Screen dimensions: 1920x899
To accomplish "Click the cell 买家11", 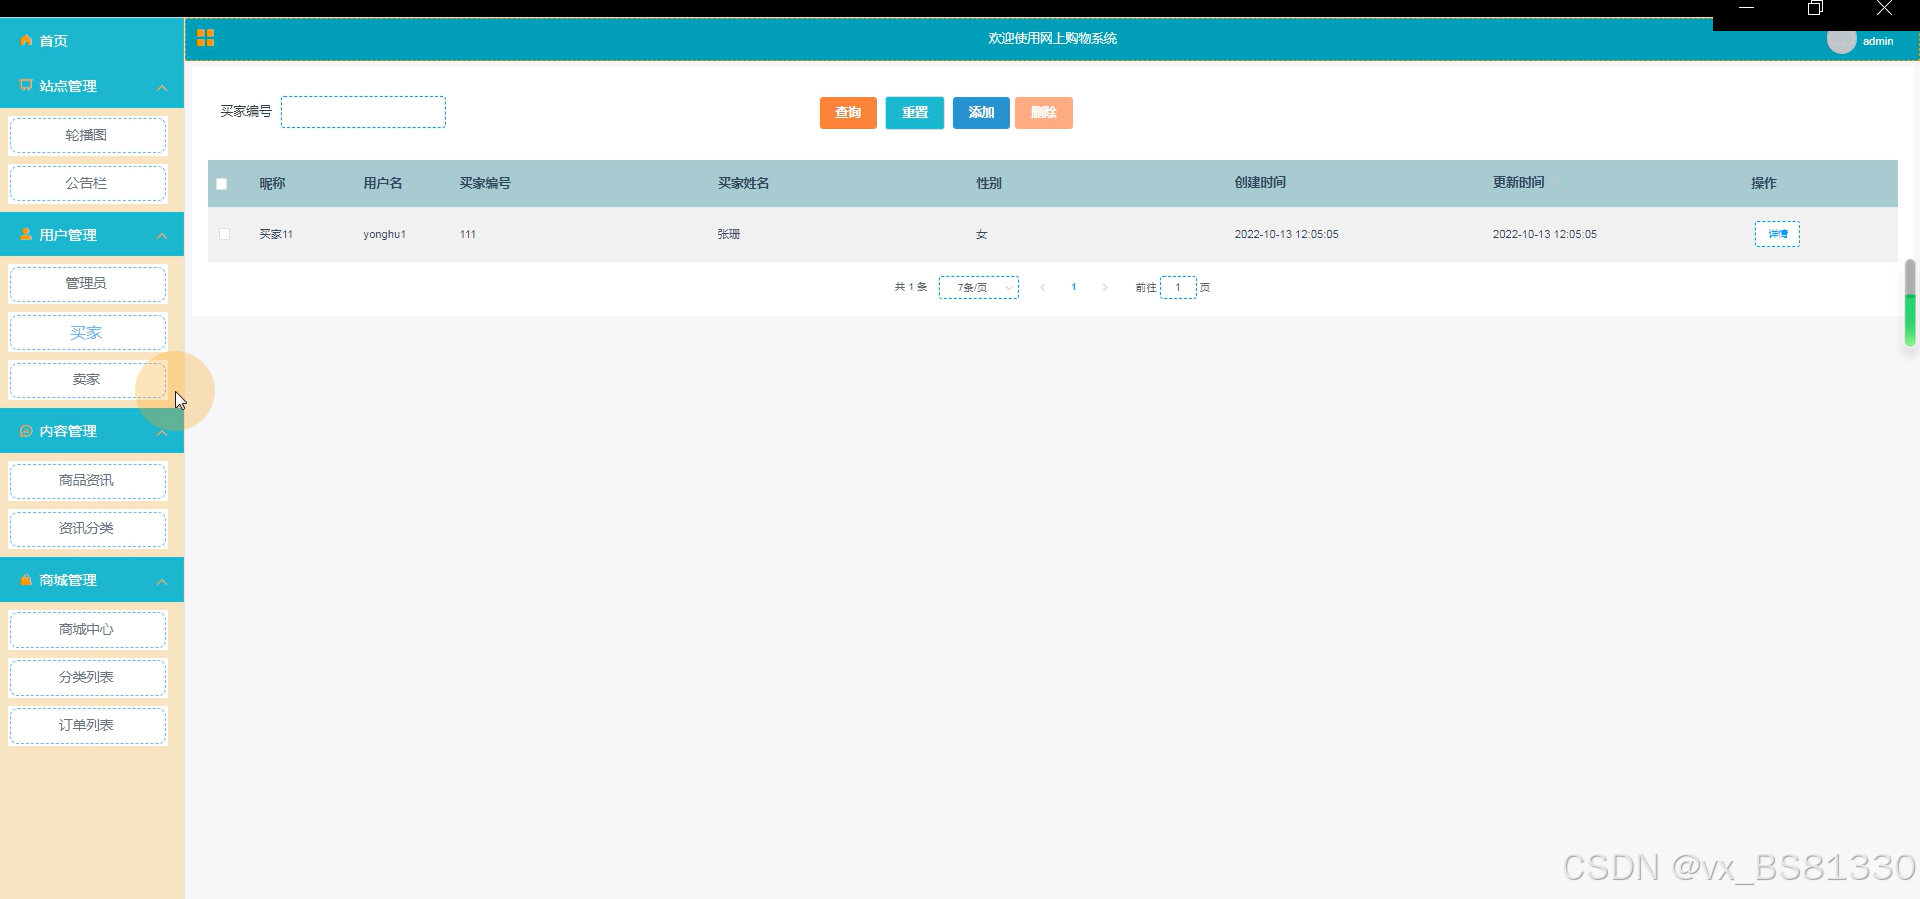I will [x=276, y=234].
